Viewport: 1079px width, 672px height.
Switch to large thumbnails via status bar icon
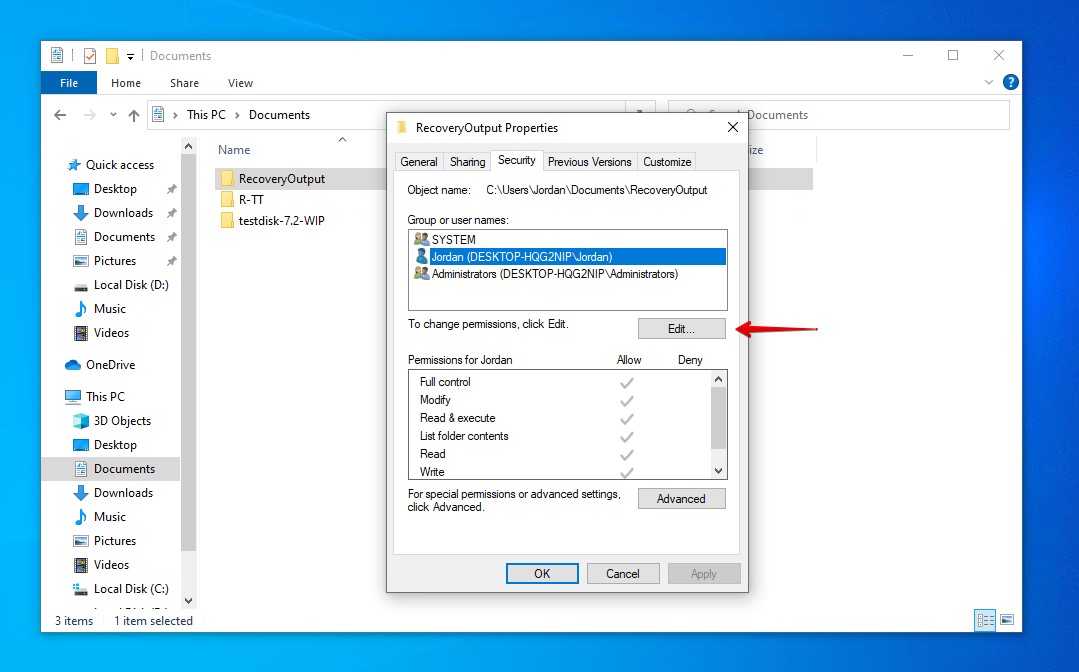(1006, 620)
